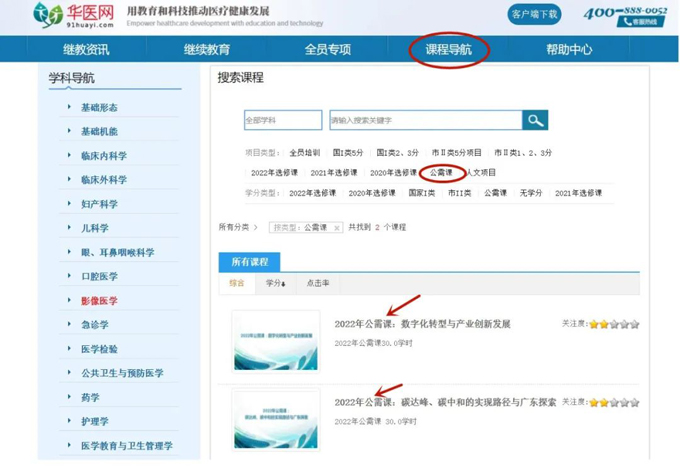
Task: Filter credit type by 2022年选修课
Action: tap(312, 193)
